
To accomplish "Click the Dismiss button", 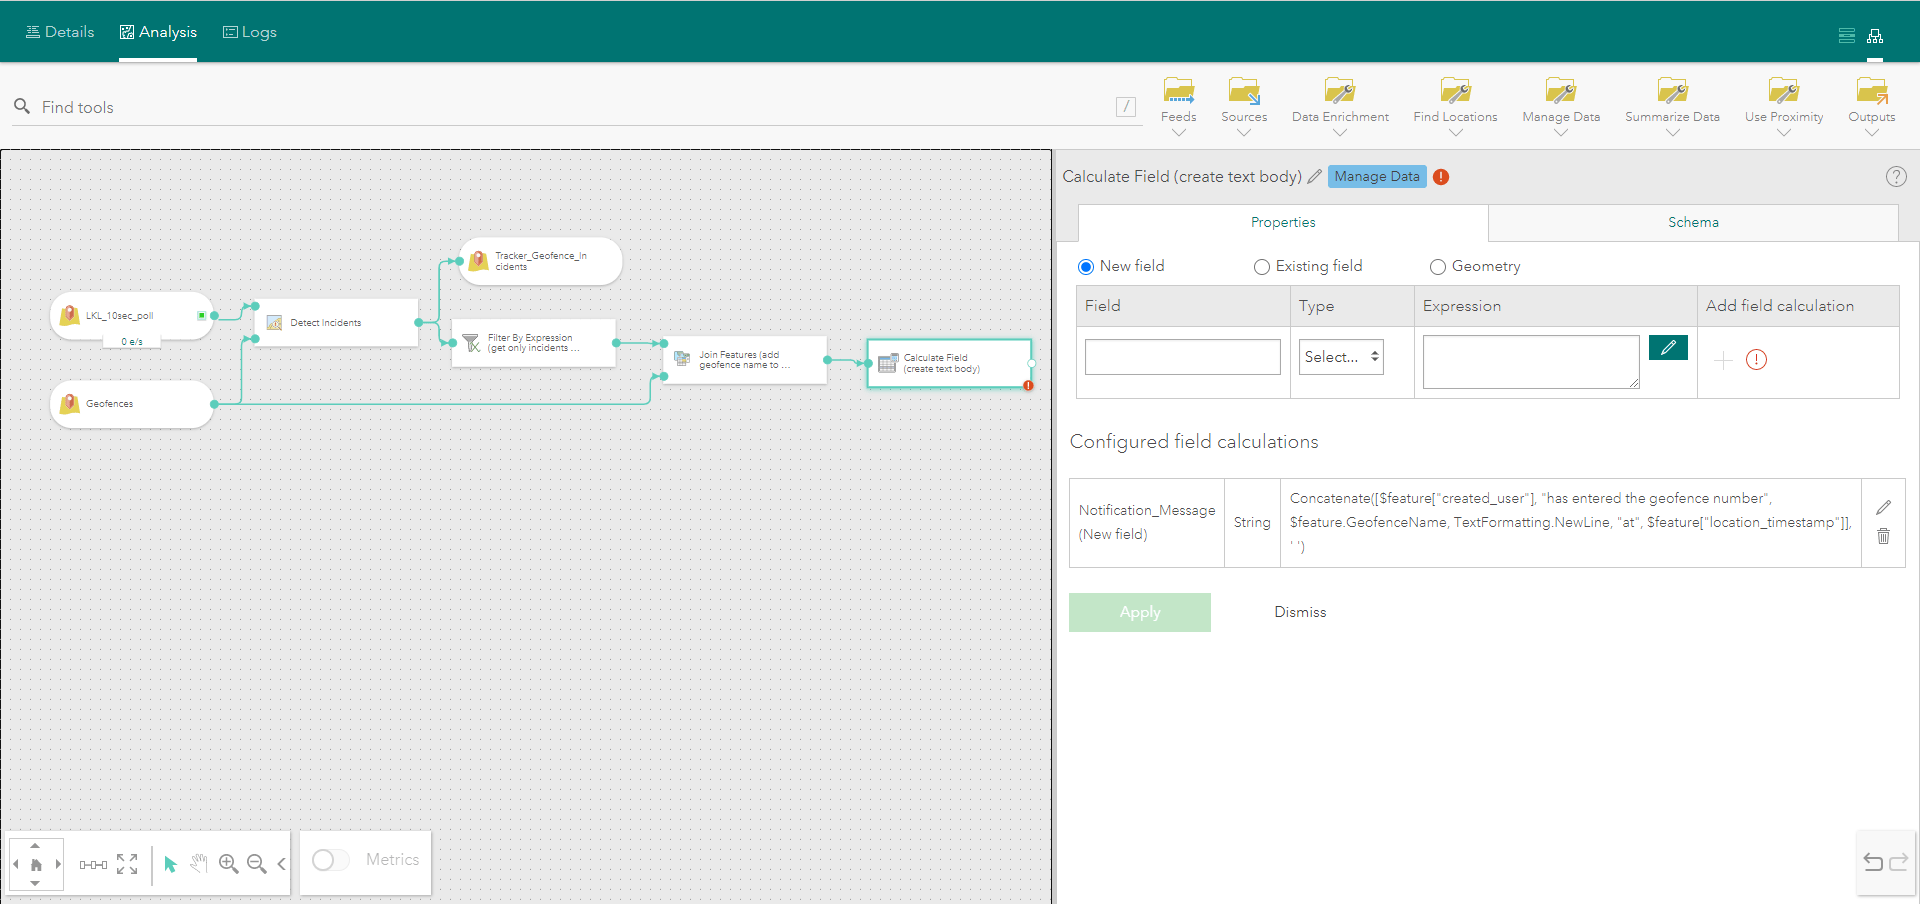I will click(x=1299, y=611).
